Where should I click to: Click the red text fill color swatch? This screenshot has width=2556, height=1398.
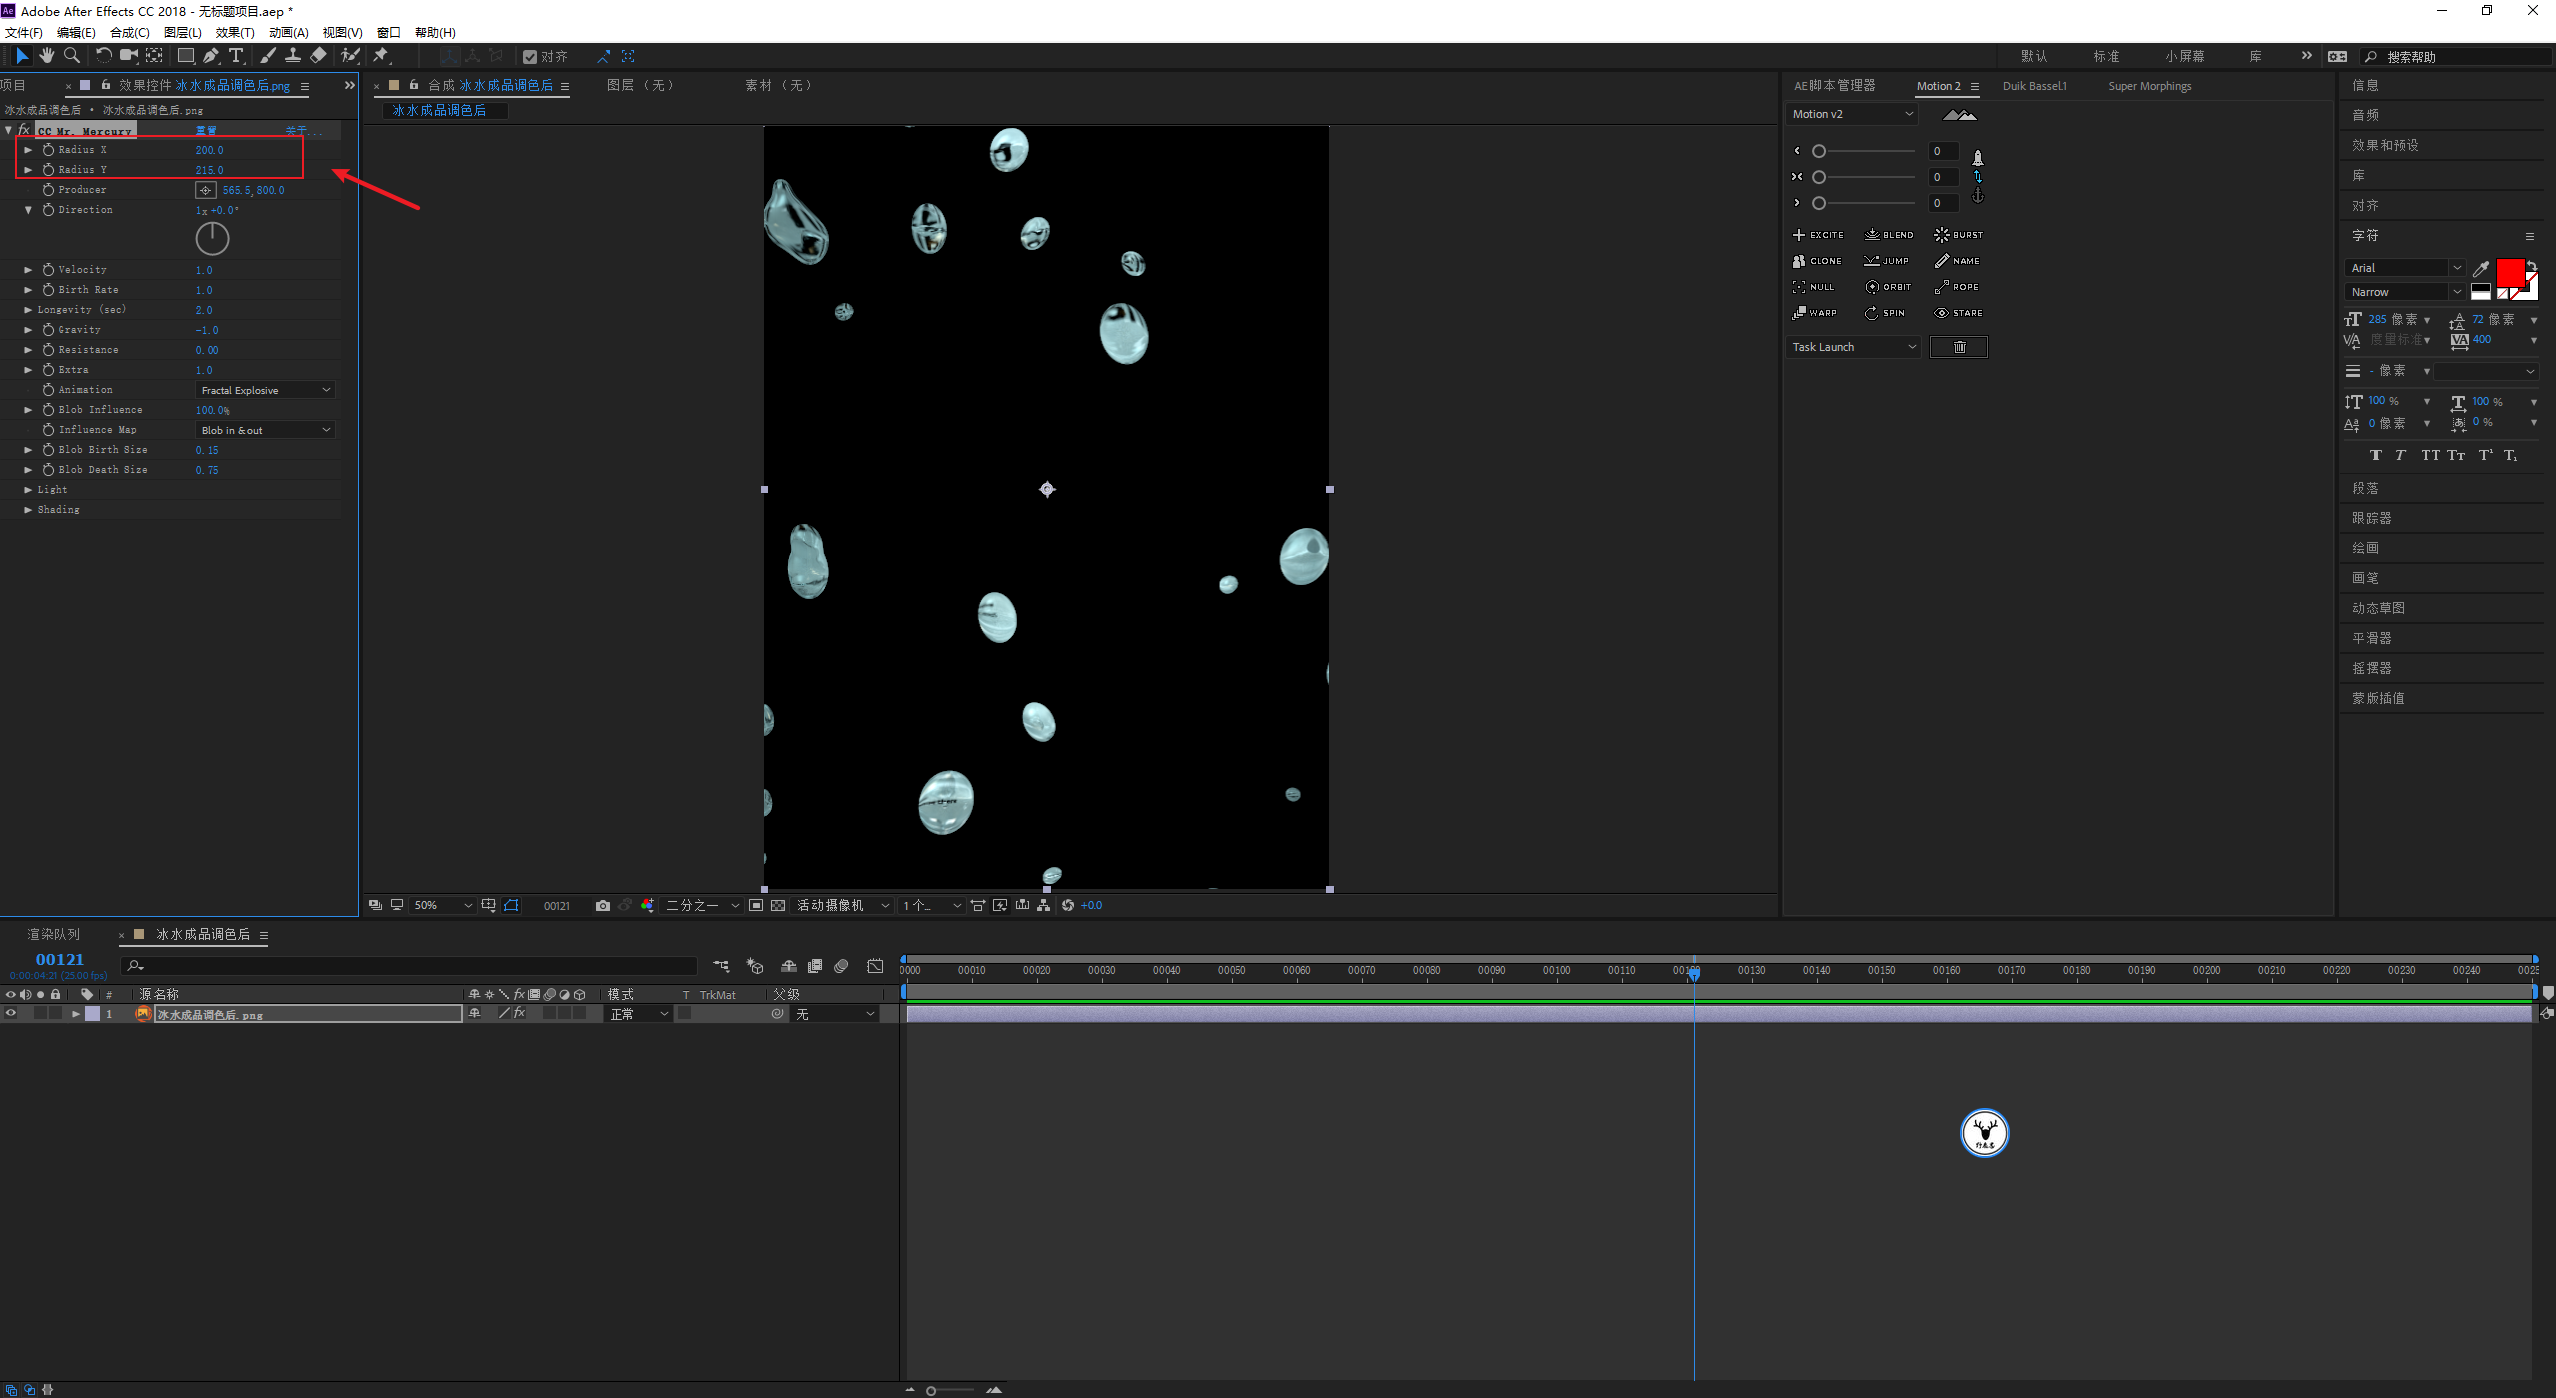pyautogui.click(x=2509, y=272)
